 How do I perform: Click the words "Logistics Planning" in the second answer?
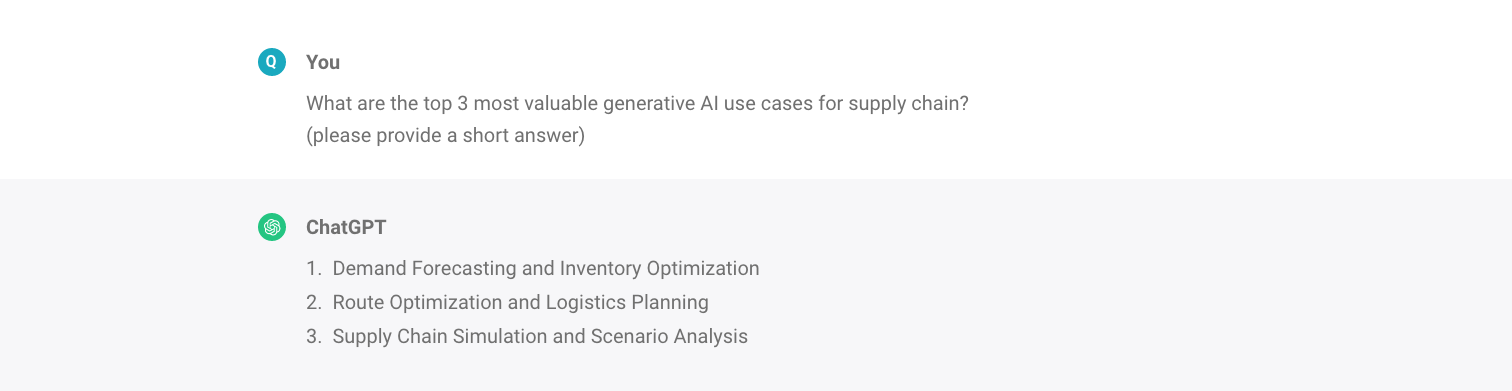pos(627,302)
